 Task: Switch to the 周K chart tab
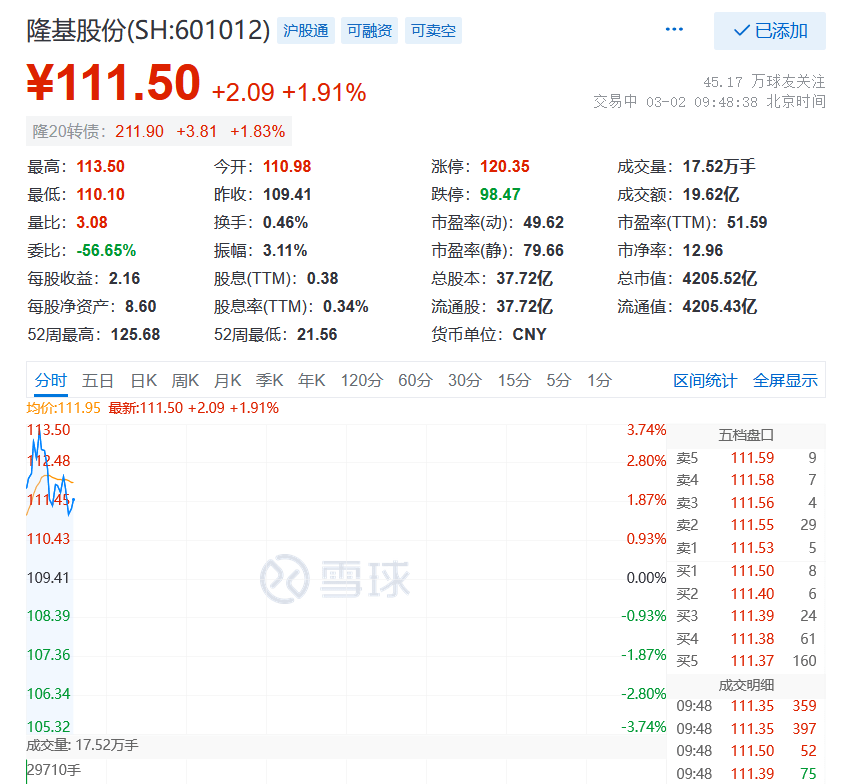pyautogui.click(x=185, y=380)
